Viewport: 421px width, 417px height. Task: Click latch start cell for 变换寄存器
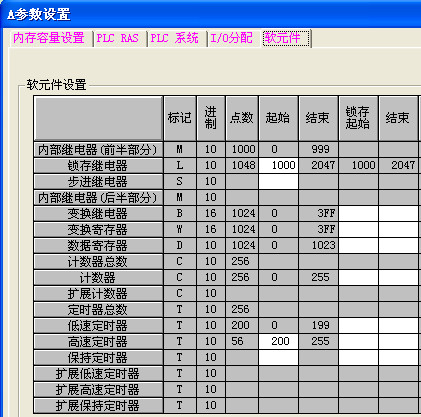click(x=358, y=229)
